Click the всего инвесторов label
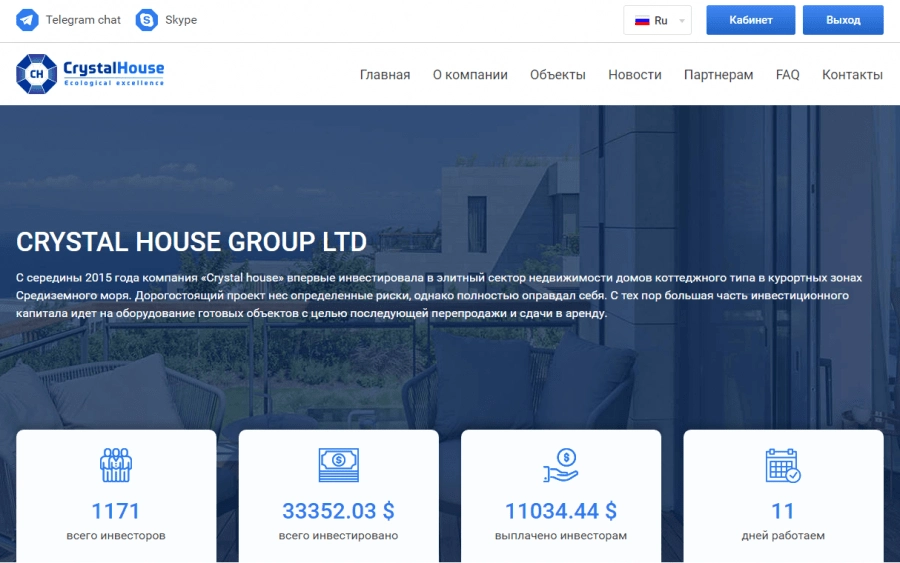 pos(116,535)
